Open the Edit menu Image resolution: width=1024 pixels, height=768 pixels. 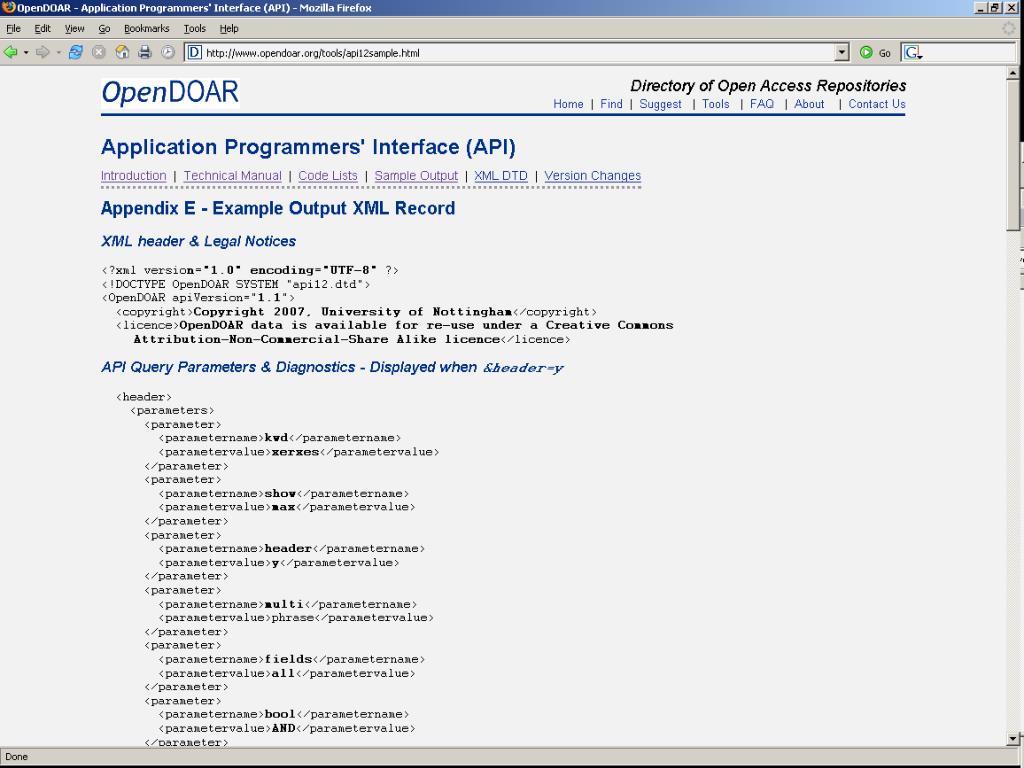[x=42, y=29]
